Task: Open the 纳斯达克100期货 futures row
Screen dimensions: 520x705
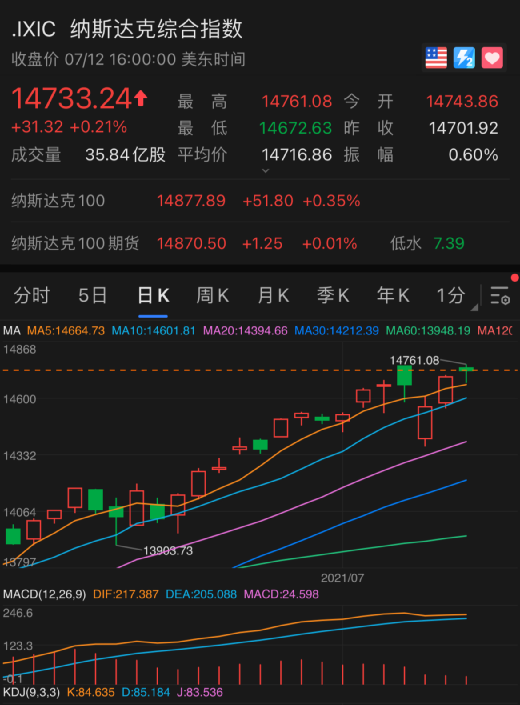Action: (260, 243)
